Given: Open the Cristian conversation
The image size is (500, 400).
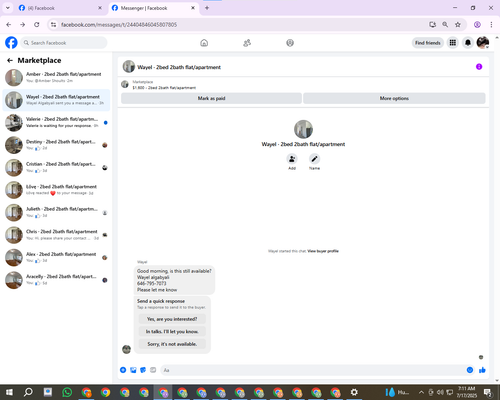Looking at the screenshot, I should pyautogui.click(x=56, y=167).
